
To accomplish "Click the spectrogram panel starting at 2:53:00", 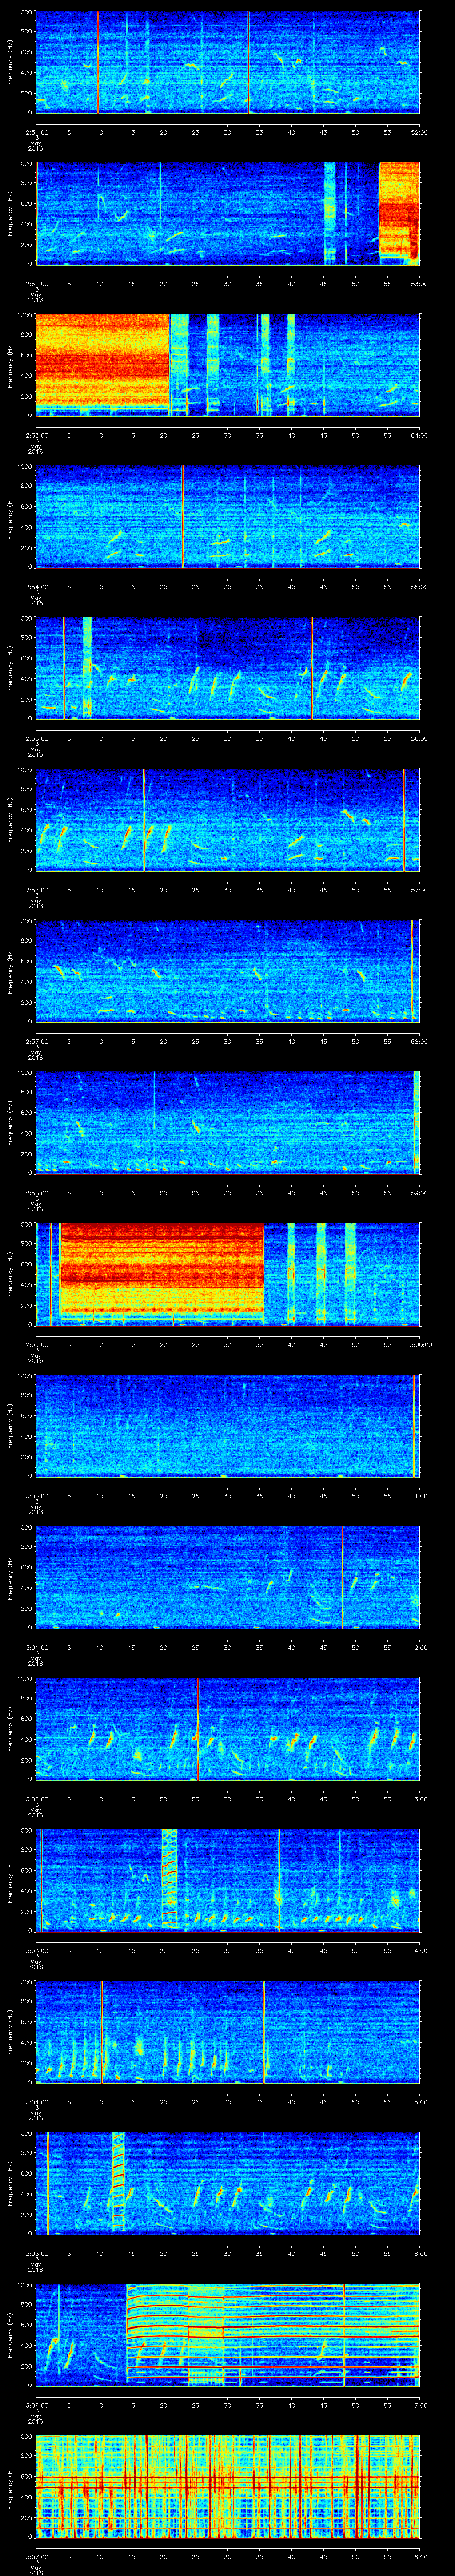I will (x=227, y=365).
